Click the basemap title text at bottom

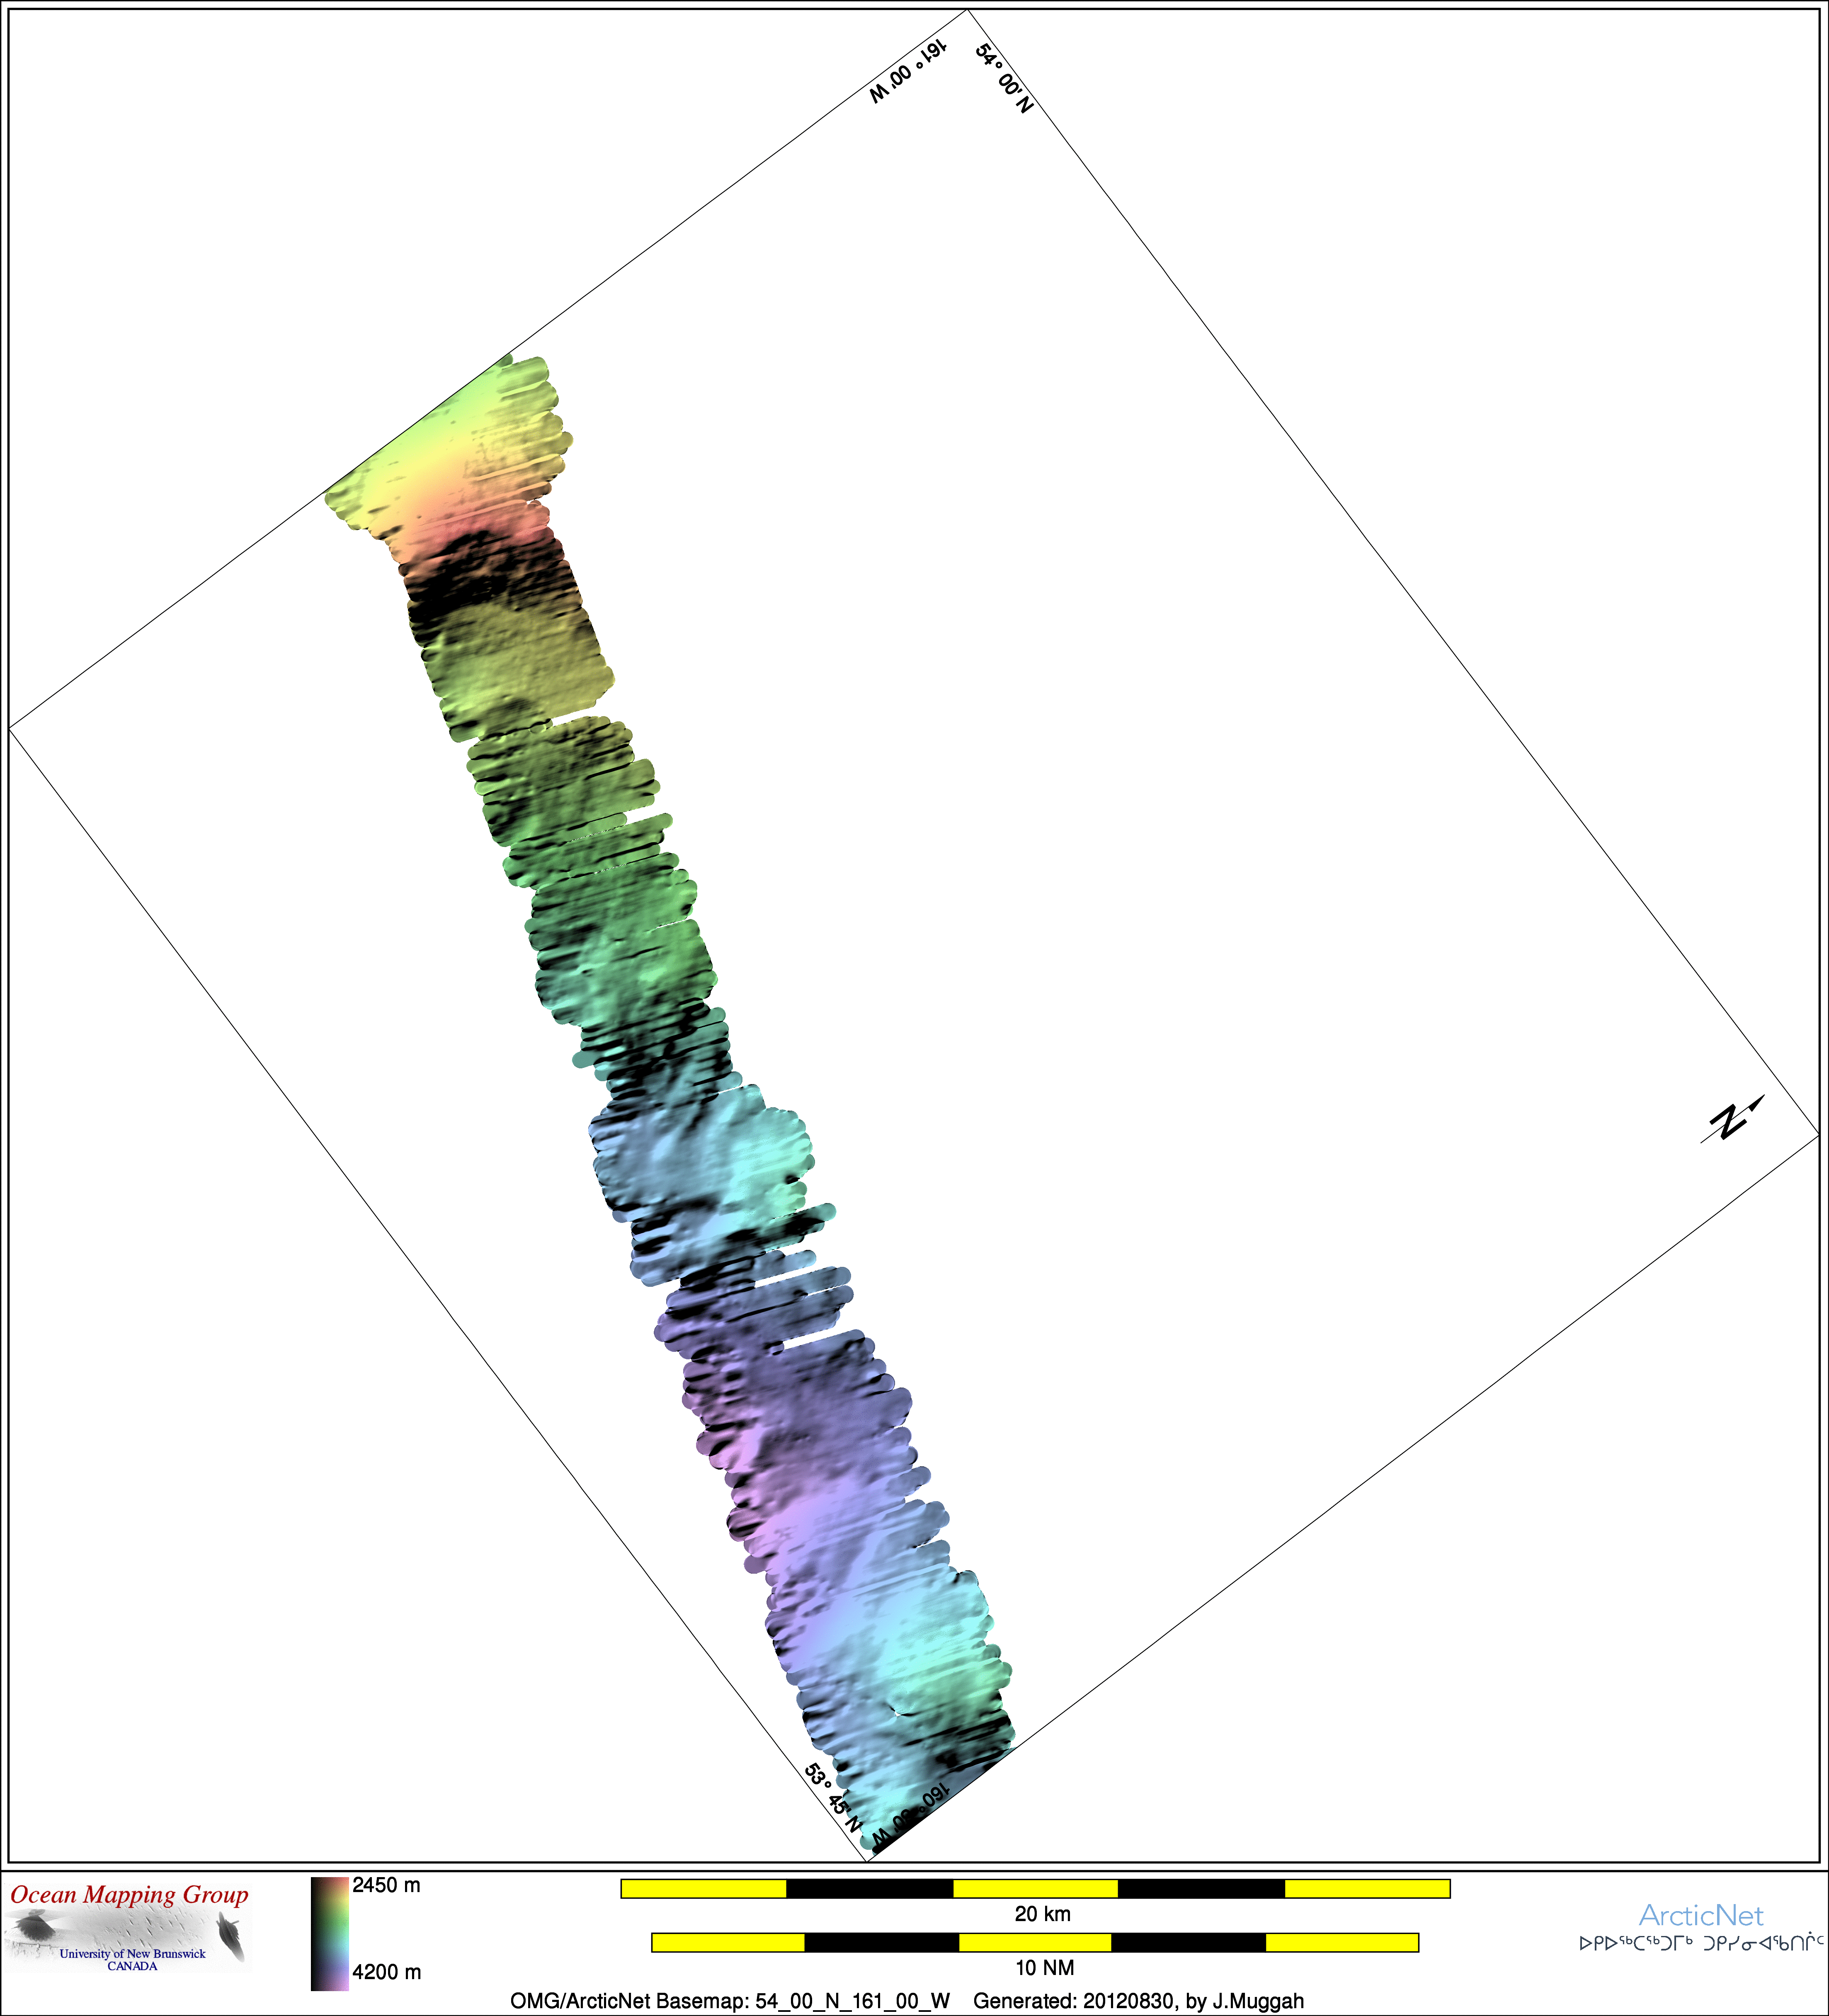(x=729, y=2001)
